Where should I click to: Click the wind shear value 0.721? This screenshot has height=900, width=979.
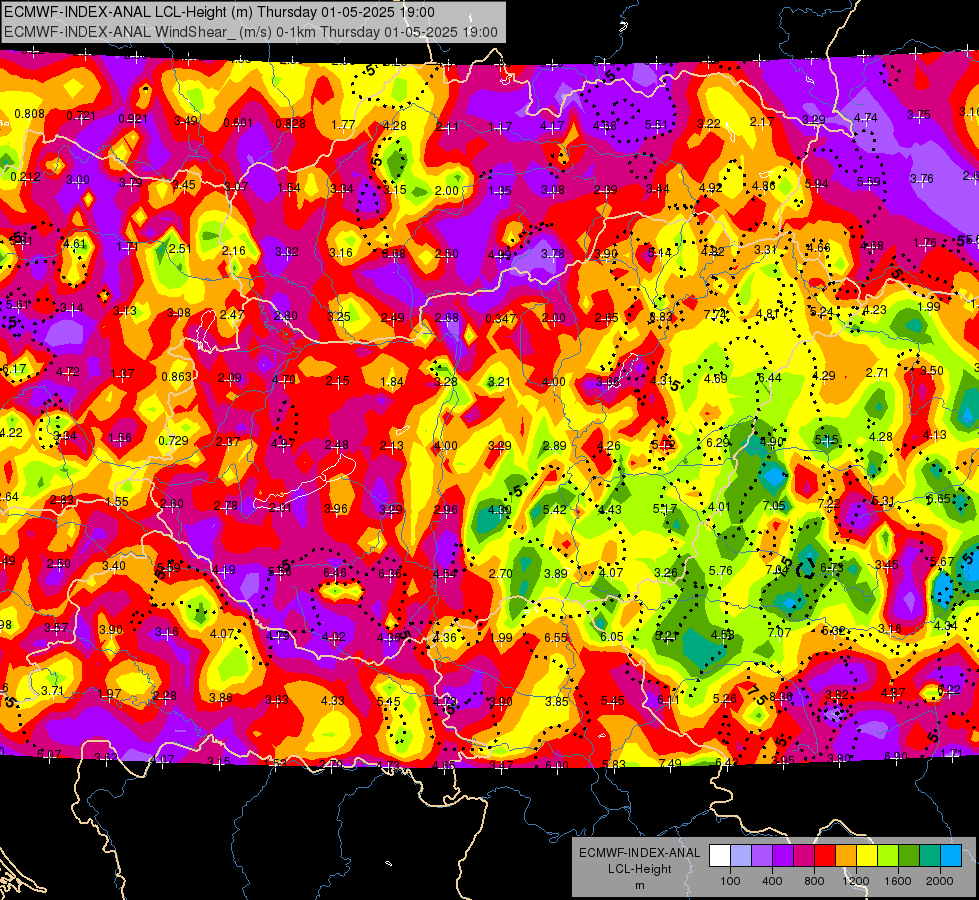81,116
